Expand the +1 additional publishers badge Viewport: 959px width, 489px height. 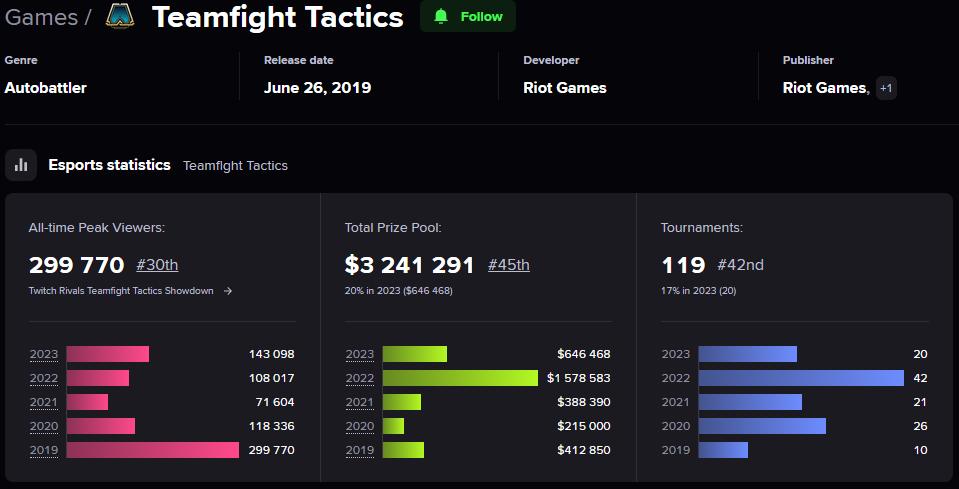(x=886, y=88)
